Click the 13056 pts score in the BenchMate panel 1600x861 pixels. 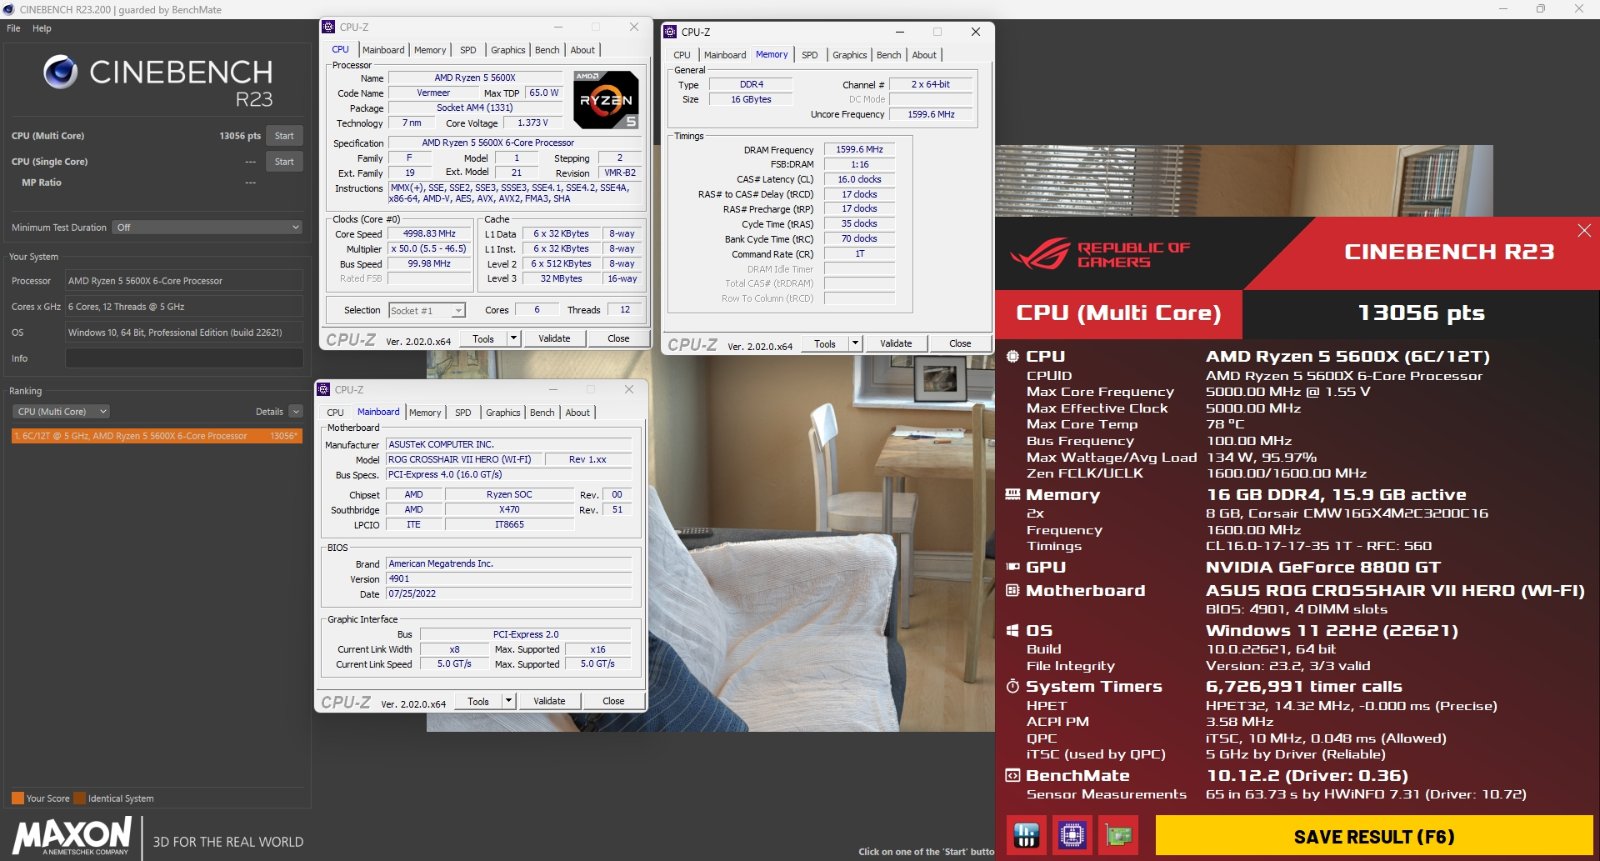(1421, 313)
